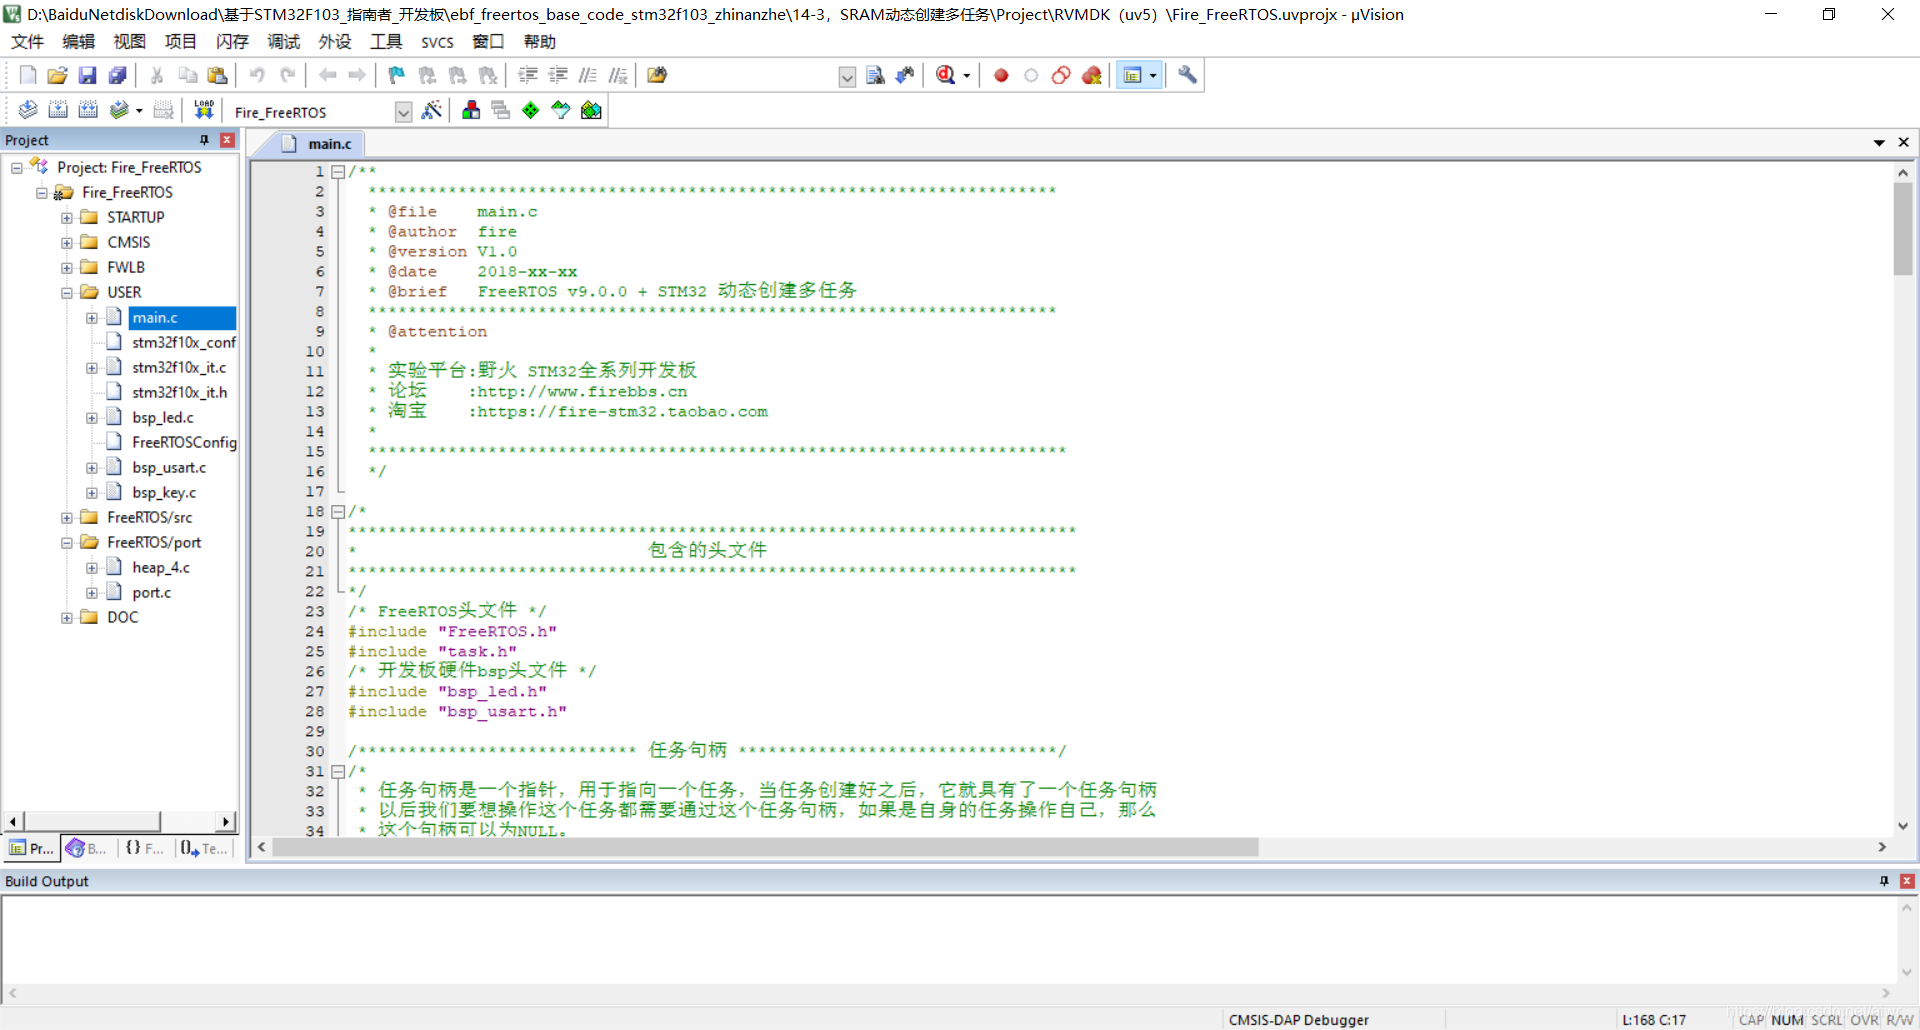Image resolution: width=1920 pixels, height=1030 pixels.
Task: Switch to the main.c editor tab
Action: [317, 144]
